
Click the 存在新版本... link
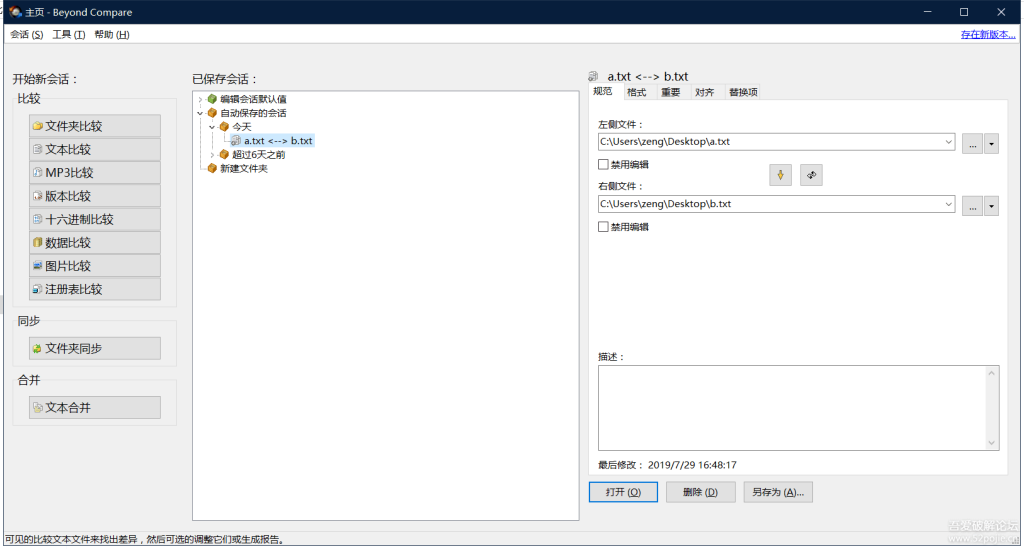click(987, 35)
